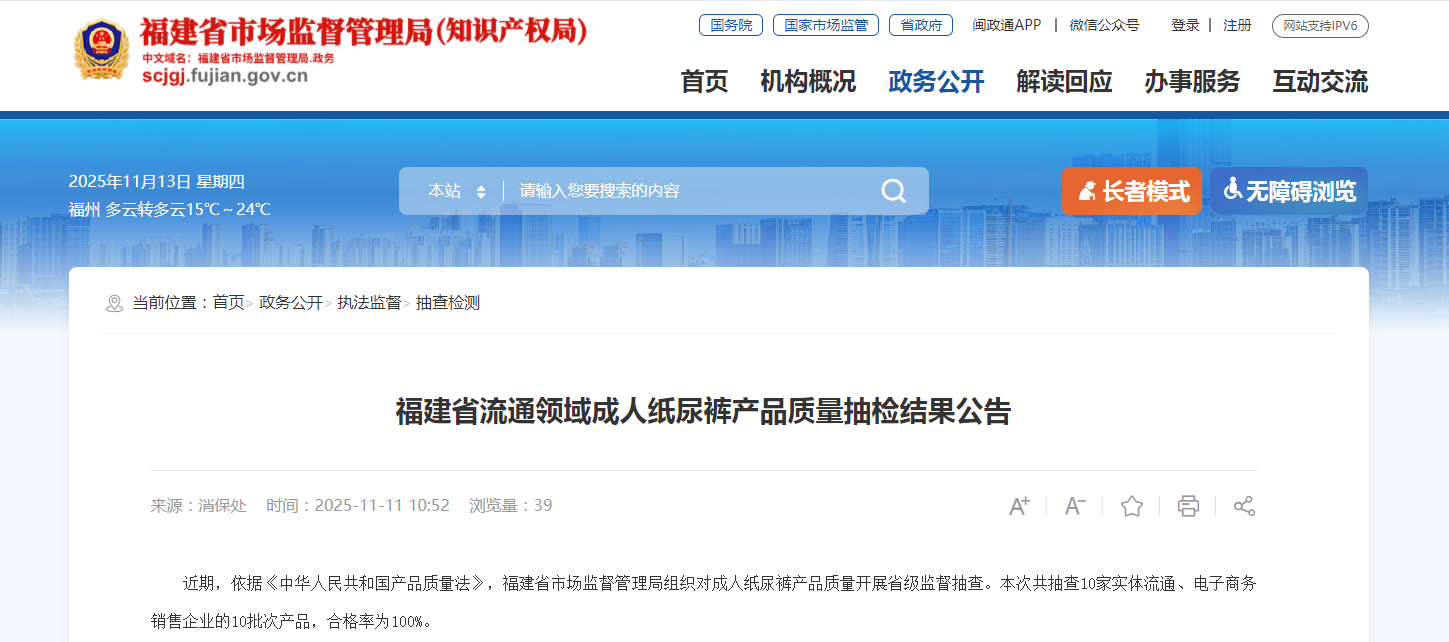The image size is (1449, 642).
Task: Navigate to 执法监督 in breadcrumb
Action: point(369,303)
